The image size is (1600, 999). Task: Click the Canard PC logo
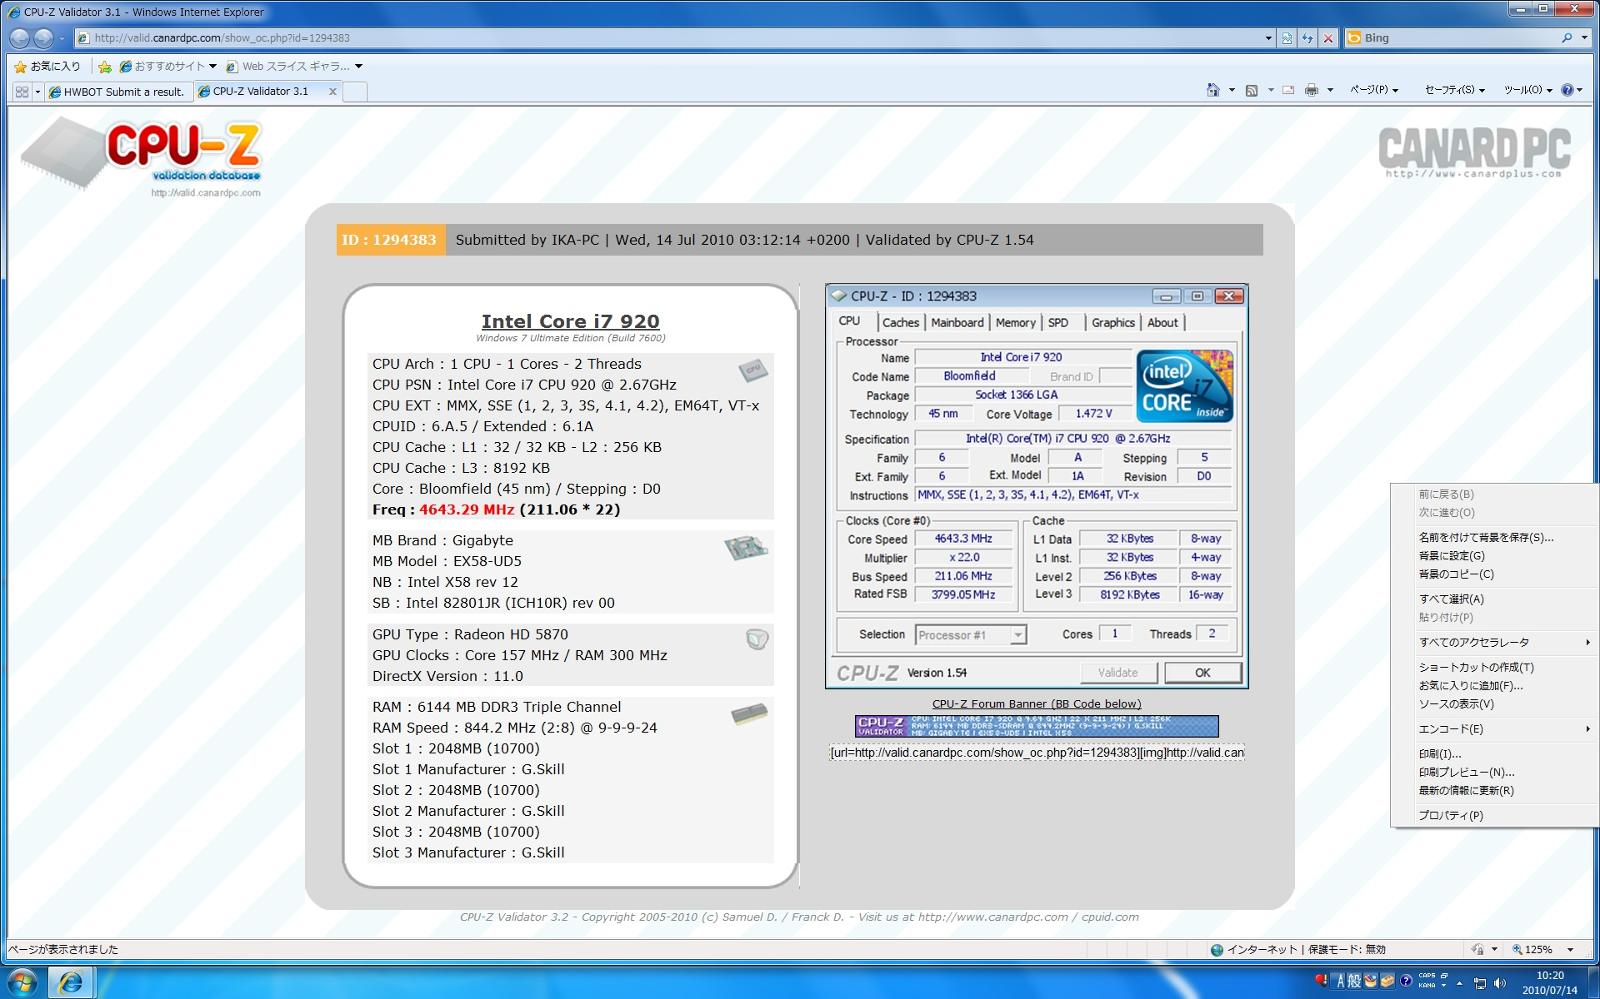pos(1474,152)
